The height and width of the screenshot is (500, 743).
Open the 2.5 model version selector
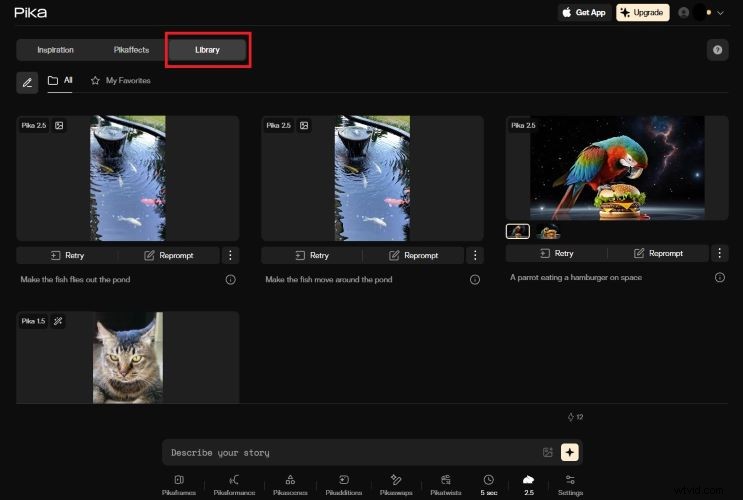coord(528,485)
